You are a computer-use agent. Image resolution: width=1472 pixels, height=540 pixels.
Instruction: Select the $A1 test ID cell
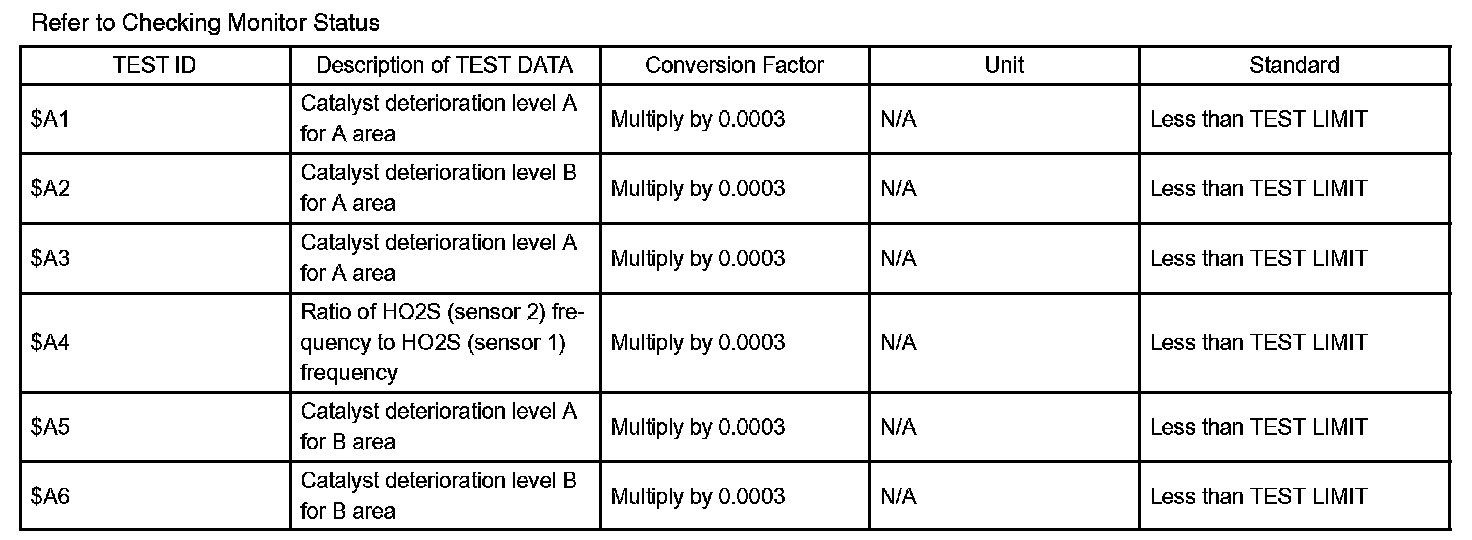155,119
